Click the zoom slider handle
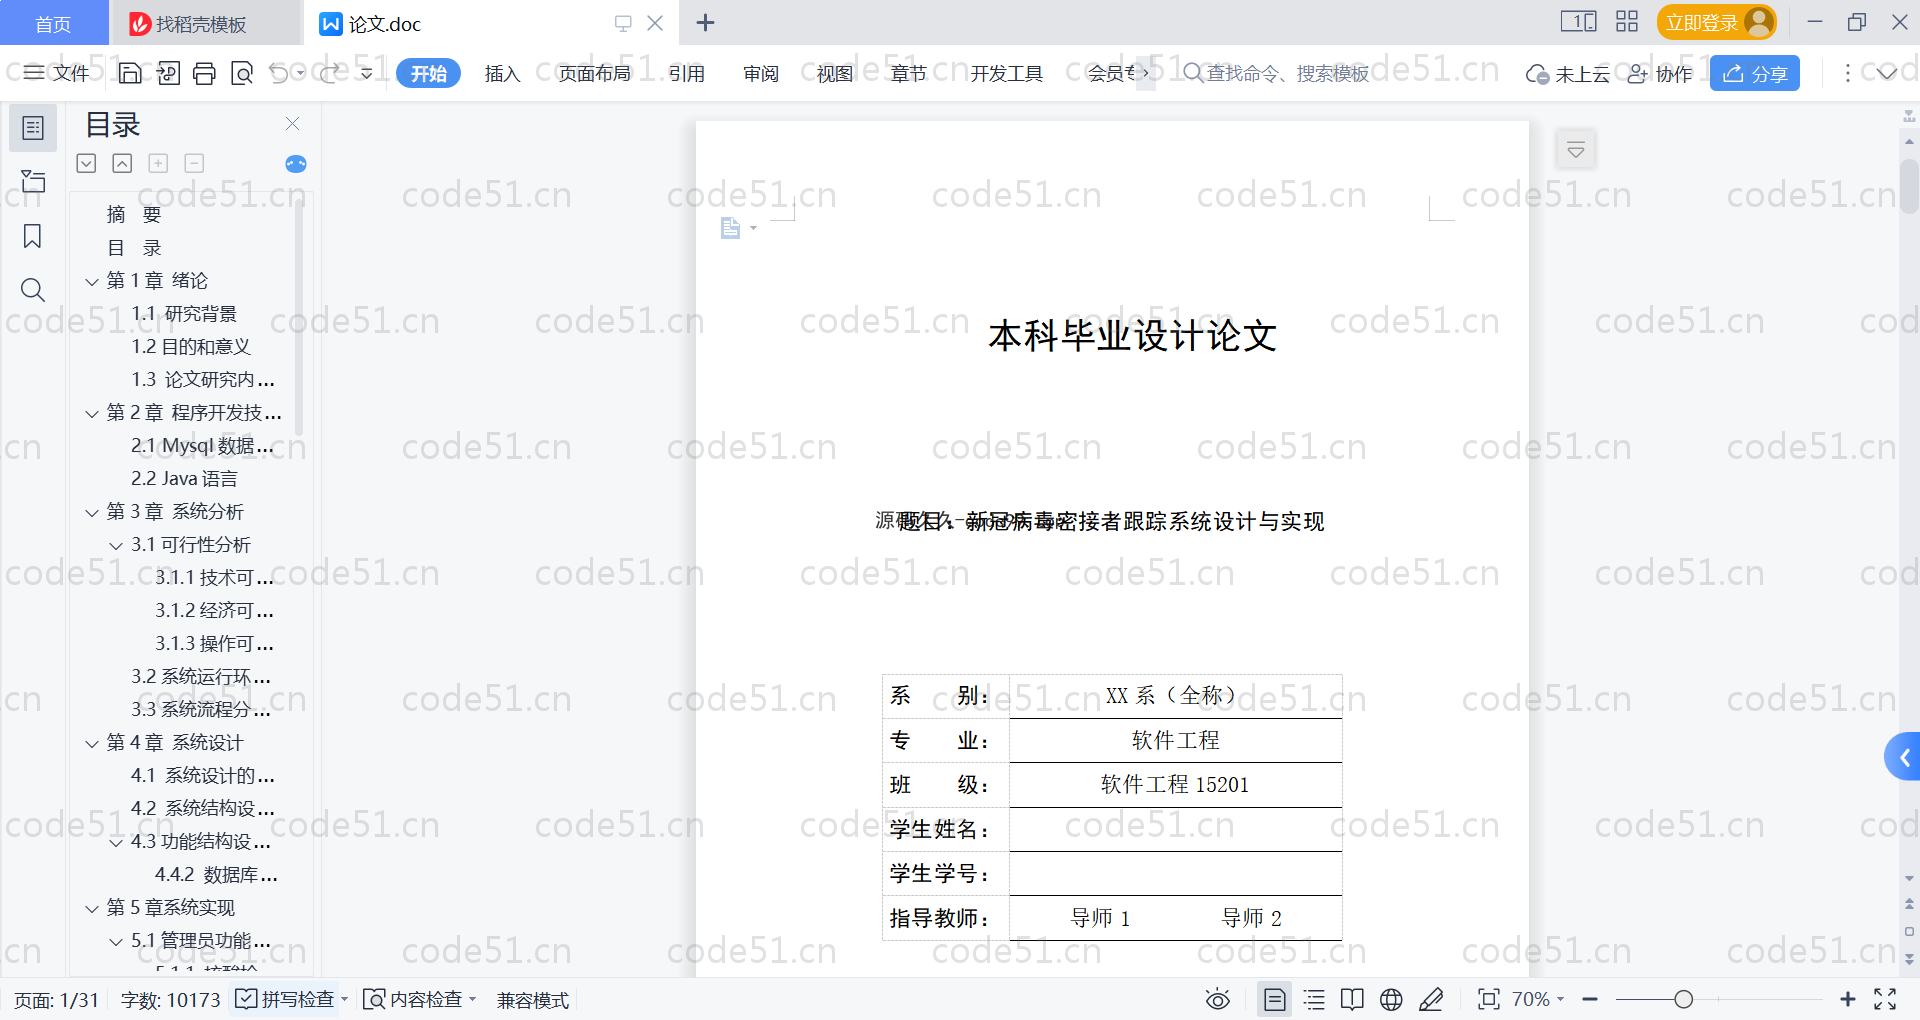This screenshot has width=1920, height=1020. pos(1683,999)
